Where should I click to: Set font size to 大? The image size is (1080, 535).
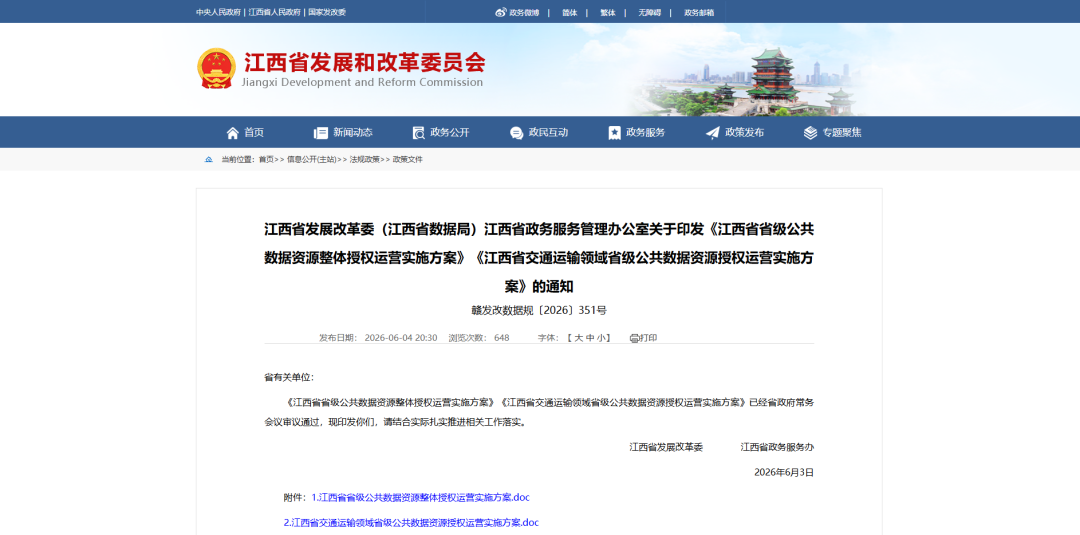tap(579, 338)
